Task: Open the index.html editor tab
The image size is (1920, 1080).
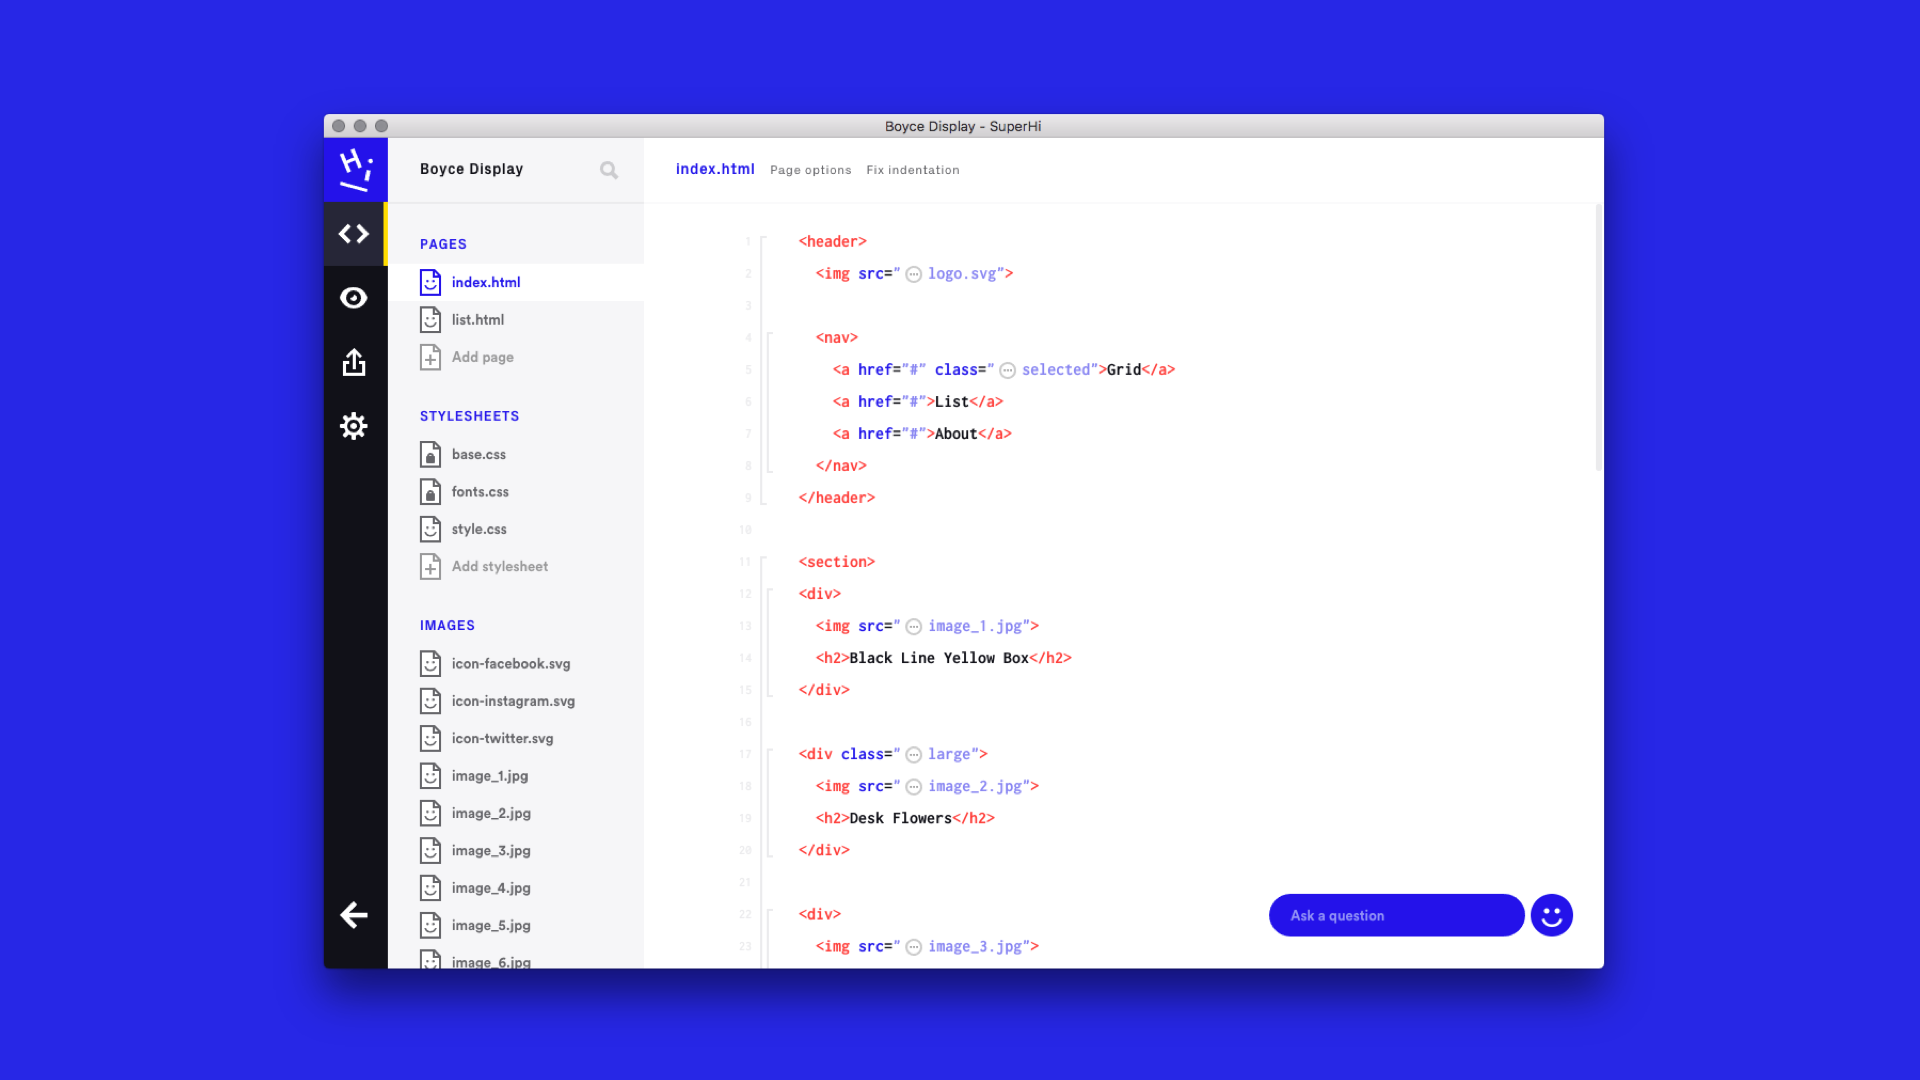Action: (715, 169)
